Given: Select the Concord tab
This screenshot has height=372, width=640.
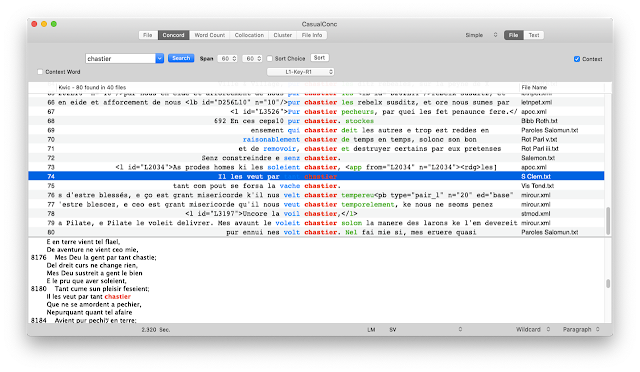Looking at the screenshot, I should [173, 35].
